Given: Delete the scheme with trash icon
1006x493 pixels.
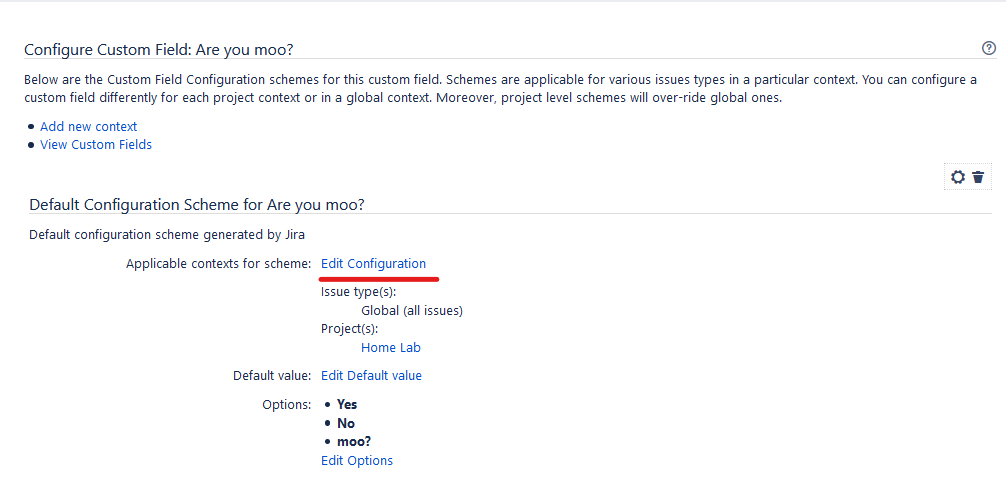Looking at the screenshot, I should pos(978,177).
